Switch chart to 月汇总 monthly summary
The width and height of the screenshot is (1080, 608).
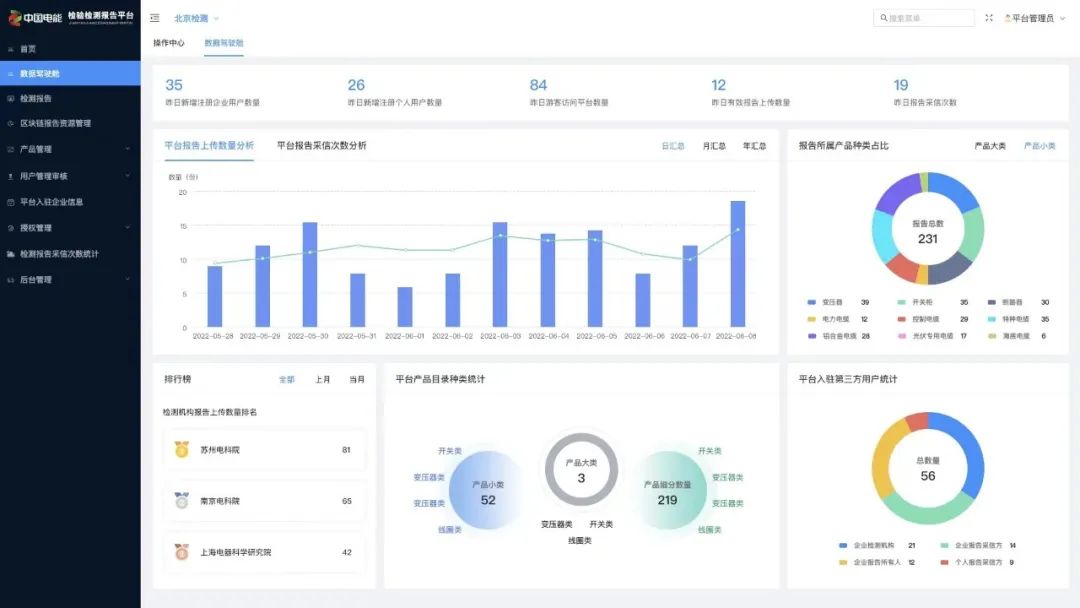(714, 146)
